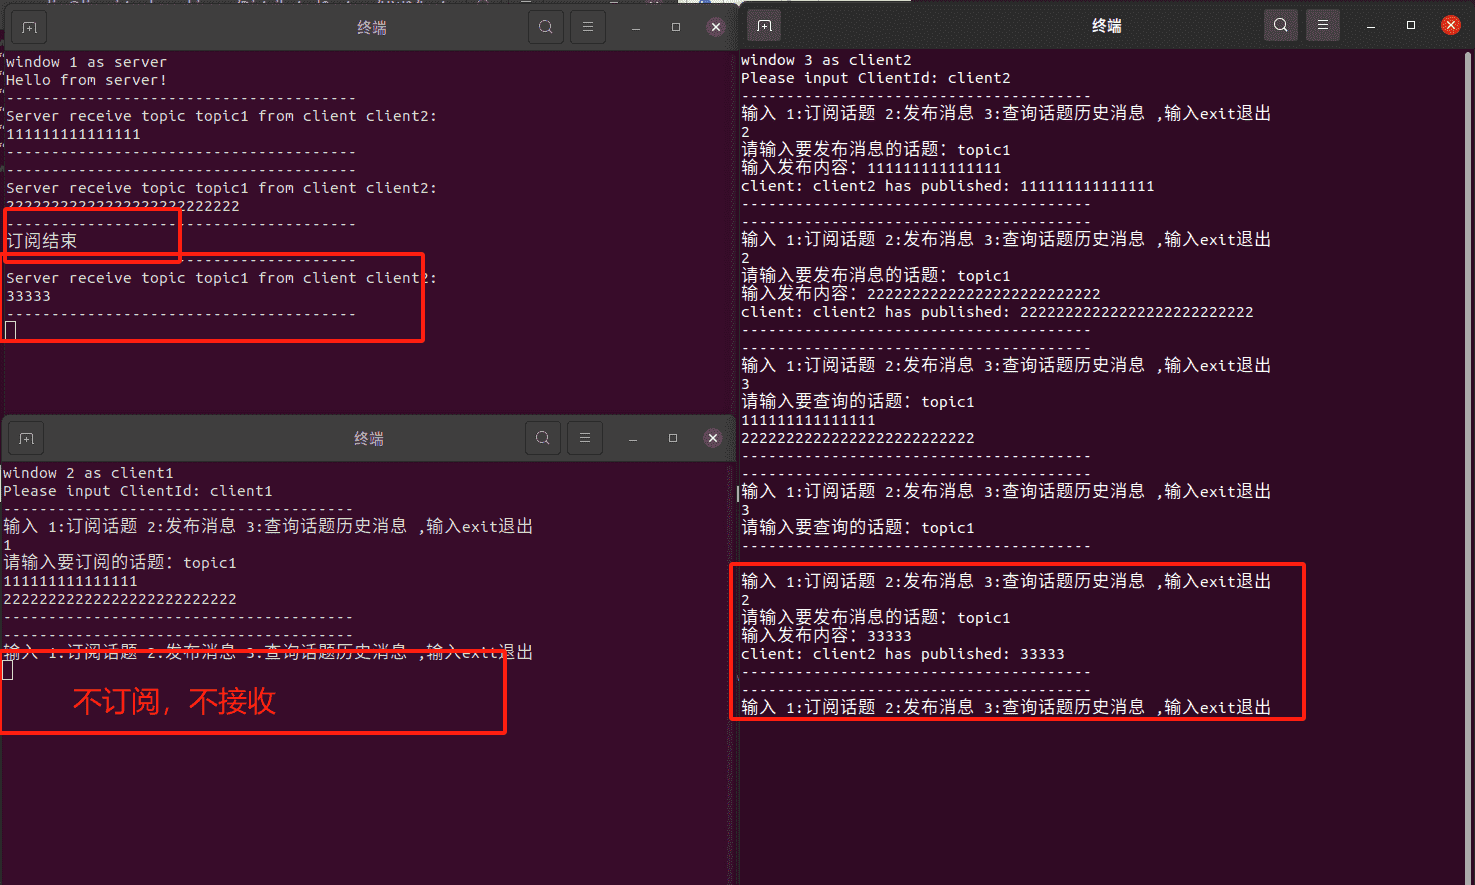Maximize the server terminal window
Viewport: 1475px width, 885px height.
pyautogui.click(x=676, y=27)
